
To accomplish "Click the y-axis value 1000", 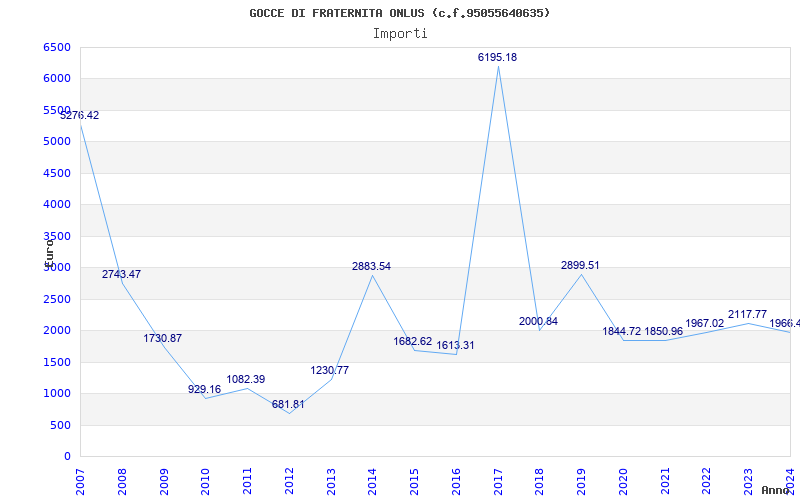I will click(57, 394).
